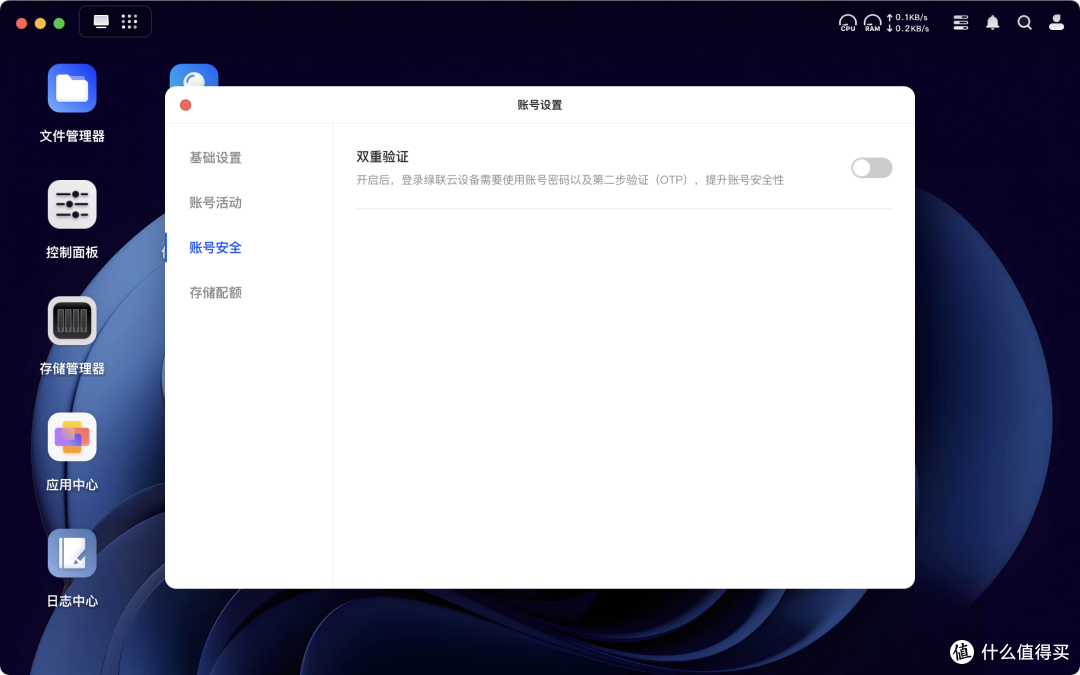Switch to the 存储配额 tab
The image size is (1080, 675).
tap(216, 292)
